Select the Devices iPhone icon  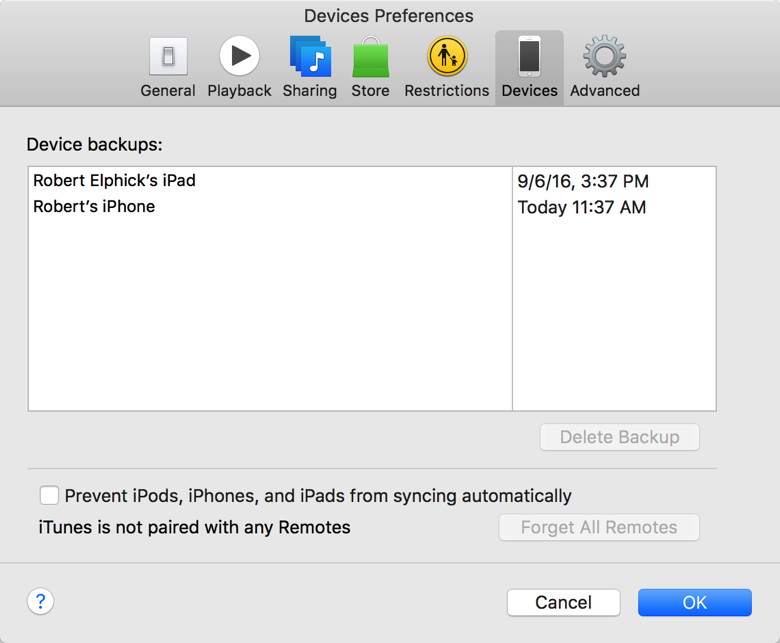pyautogui.click(x=529, y=56)
